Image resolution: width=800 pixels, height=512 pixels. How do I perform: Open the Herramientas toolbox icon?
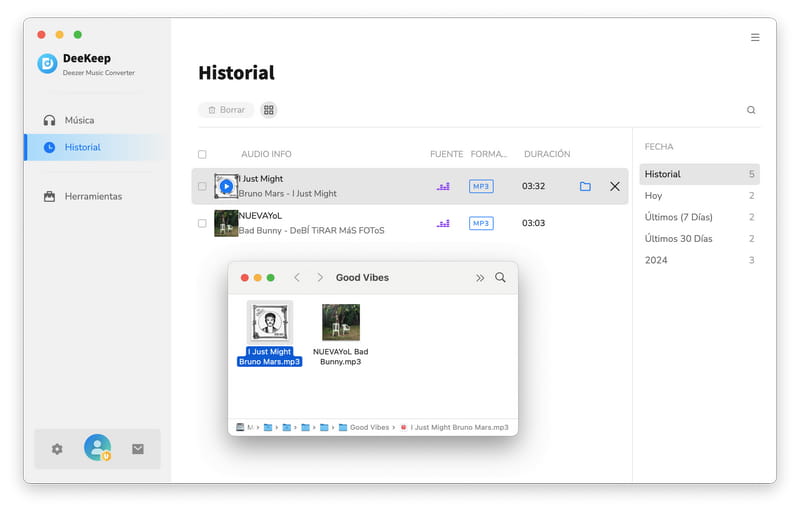pos(49,196)
